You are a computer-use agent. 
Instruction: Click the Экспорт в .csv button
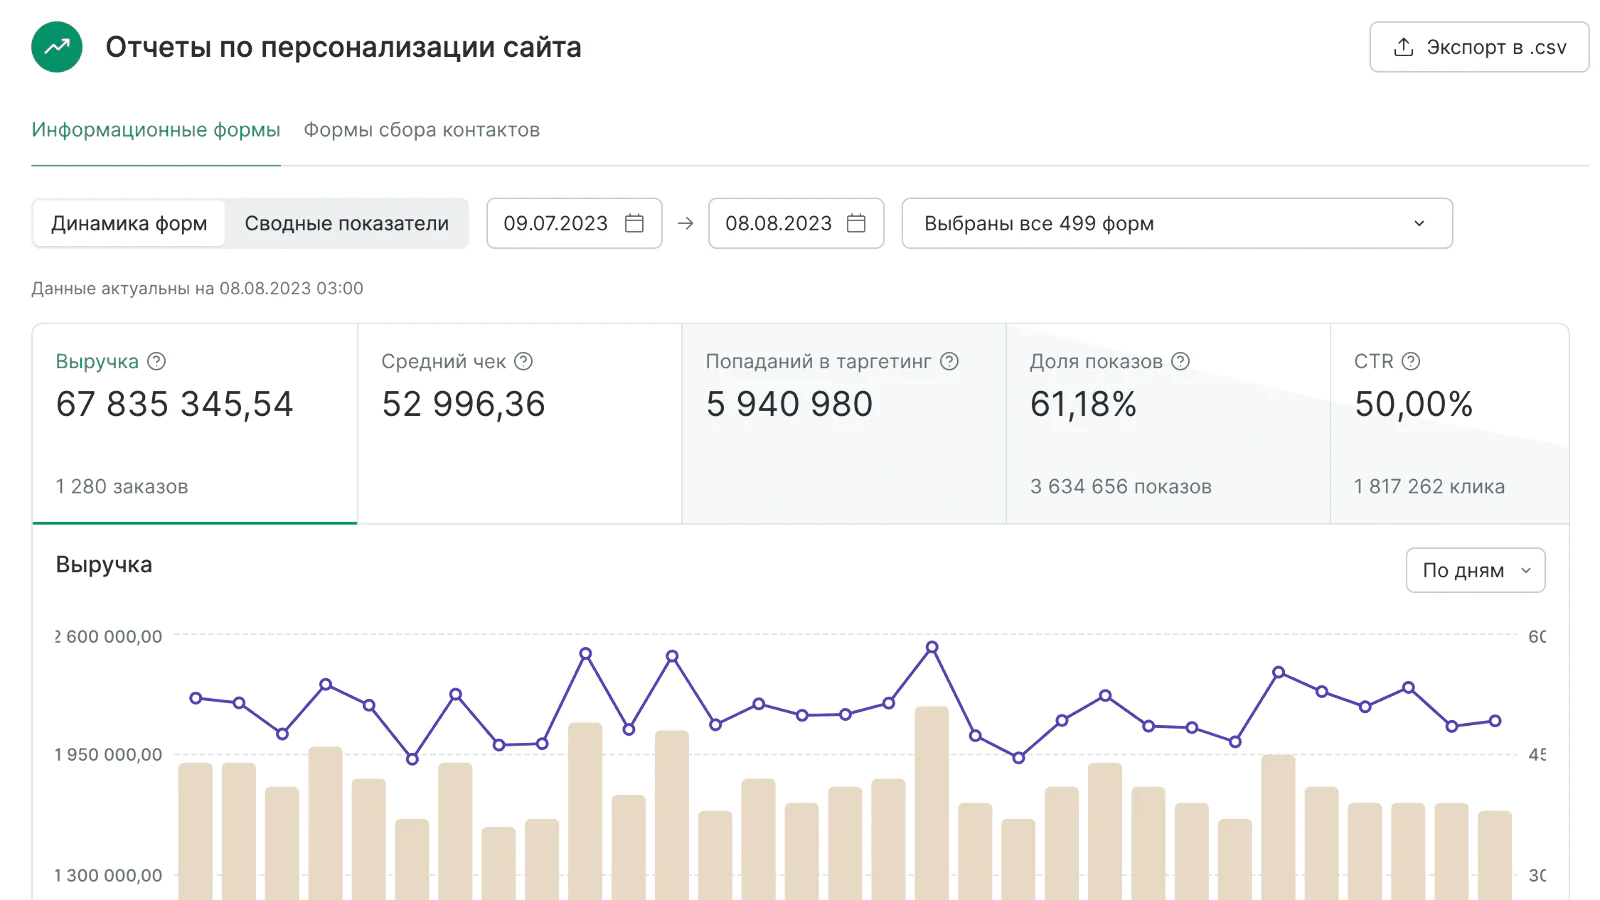point(1479,46)
